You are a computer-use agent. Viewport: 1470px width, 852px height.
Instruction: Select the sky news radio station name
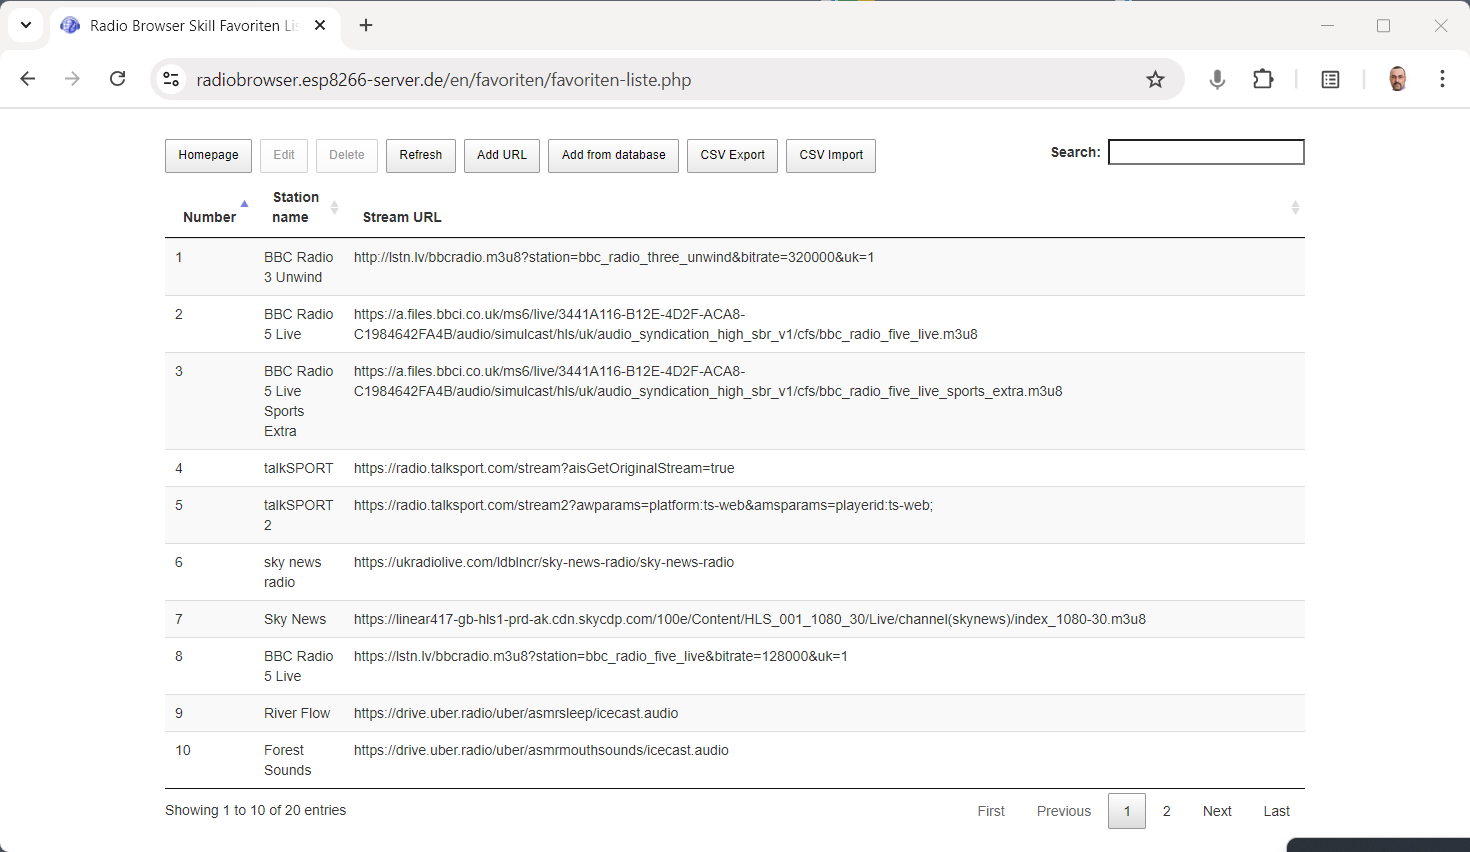coord(293,572)
